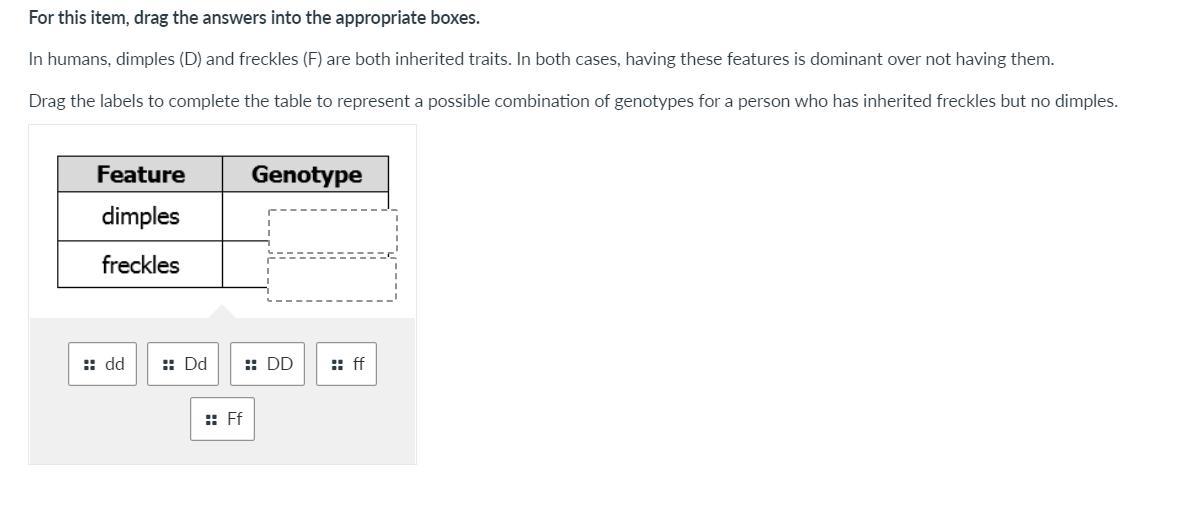
Task: Click the freckles row label
Action: click(x=140, y=265)
